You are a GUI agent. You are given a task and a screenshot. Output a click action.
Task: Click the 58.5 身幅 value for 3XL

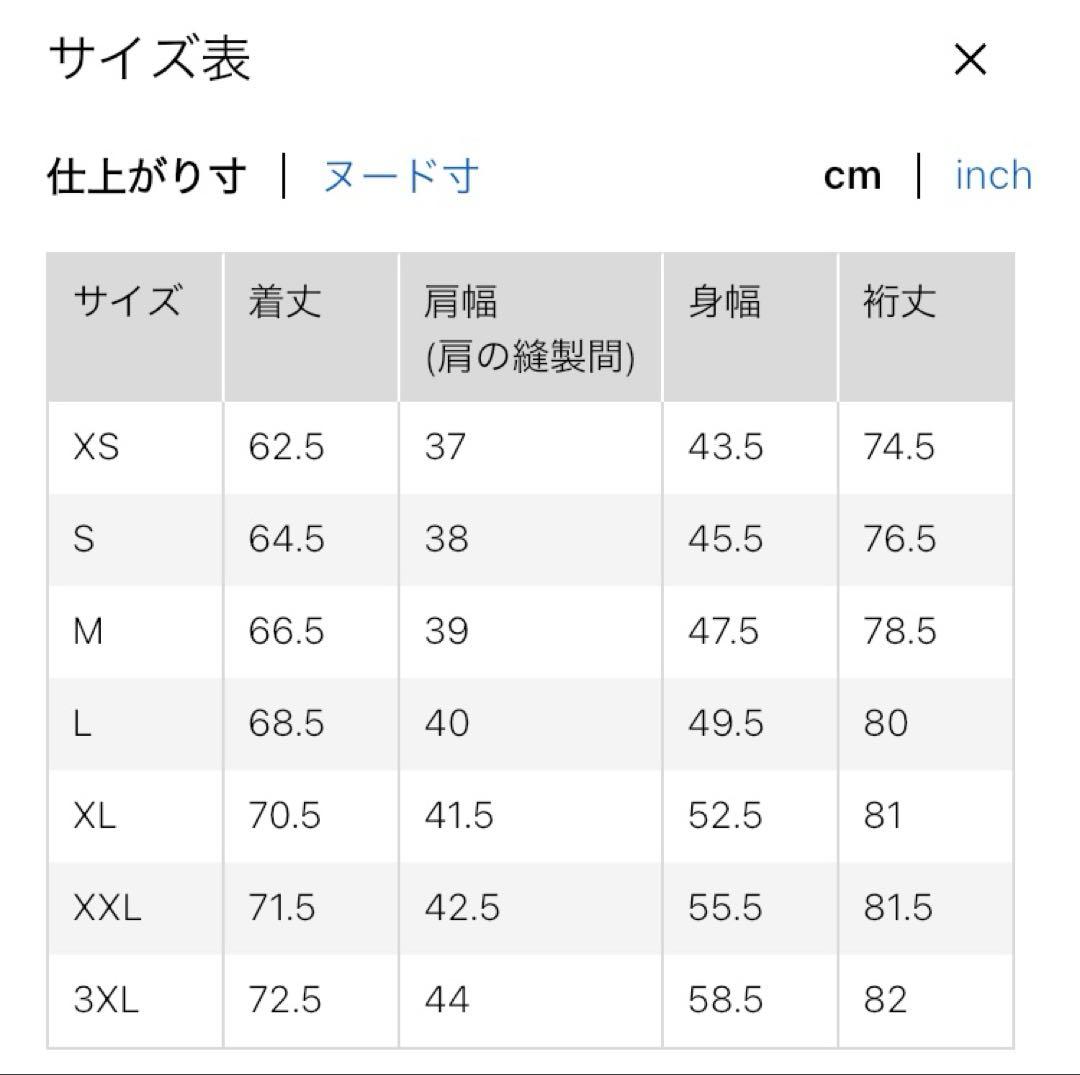[x=725, y=1000]
